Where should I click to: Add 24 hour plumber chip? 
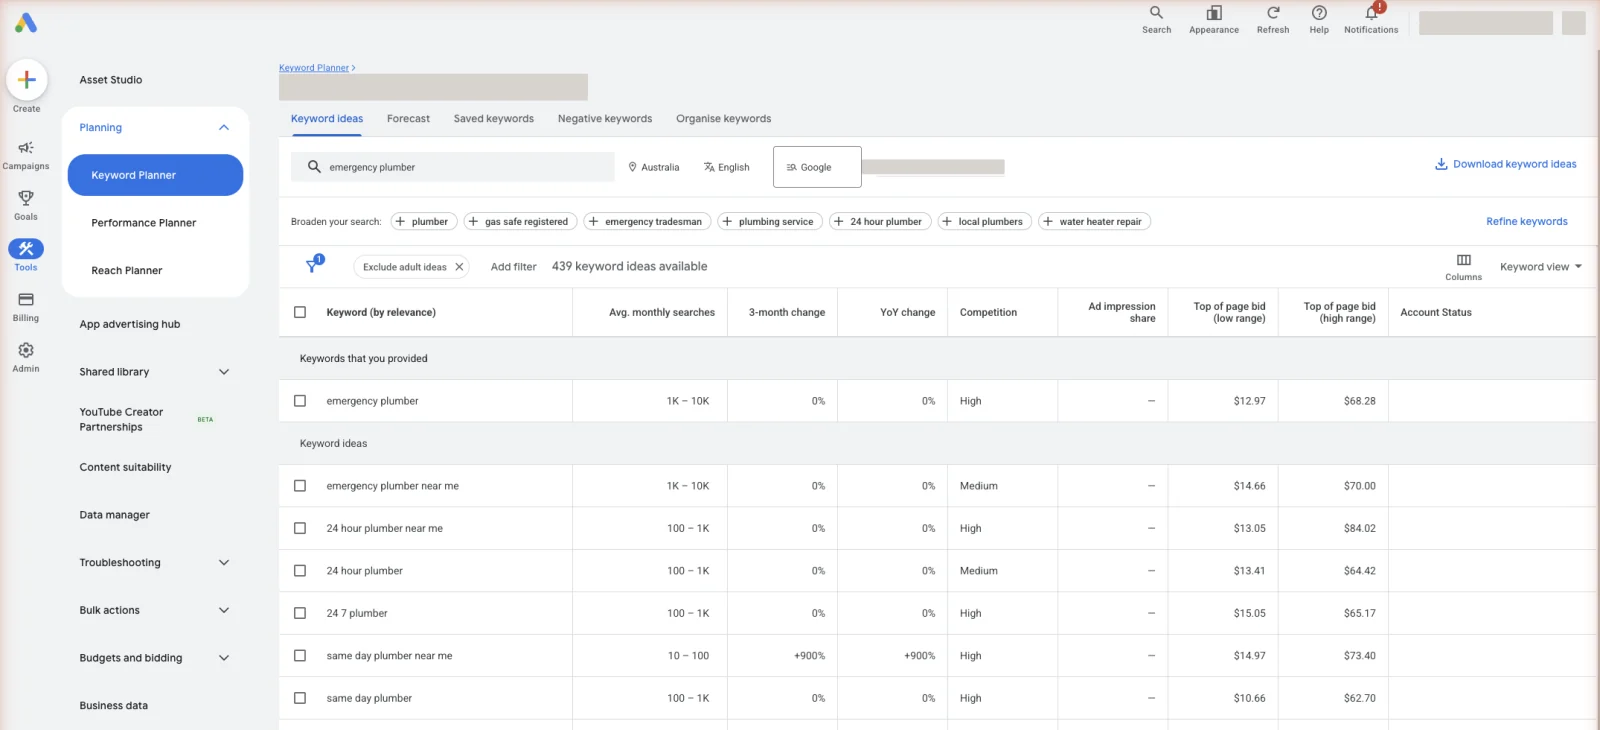coord(881,221)
